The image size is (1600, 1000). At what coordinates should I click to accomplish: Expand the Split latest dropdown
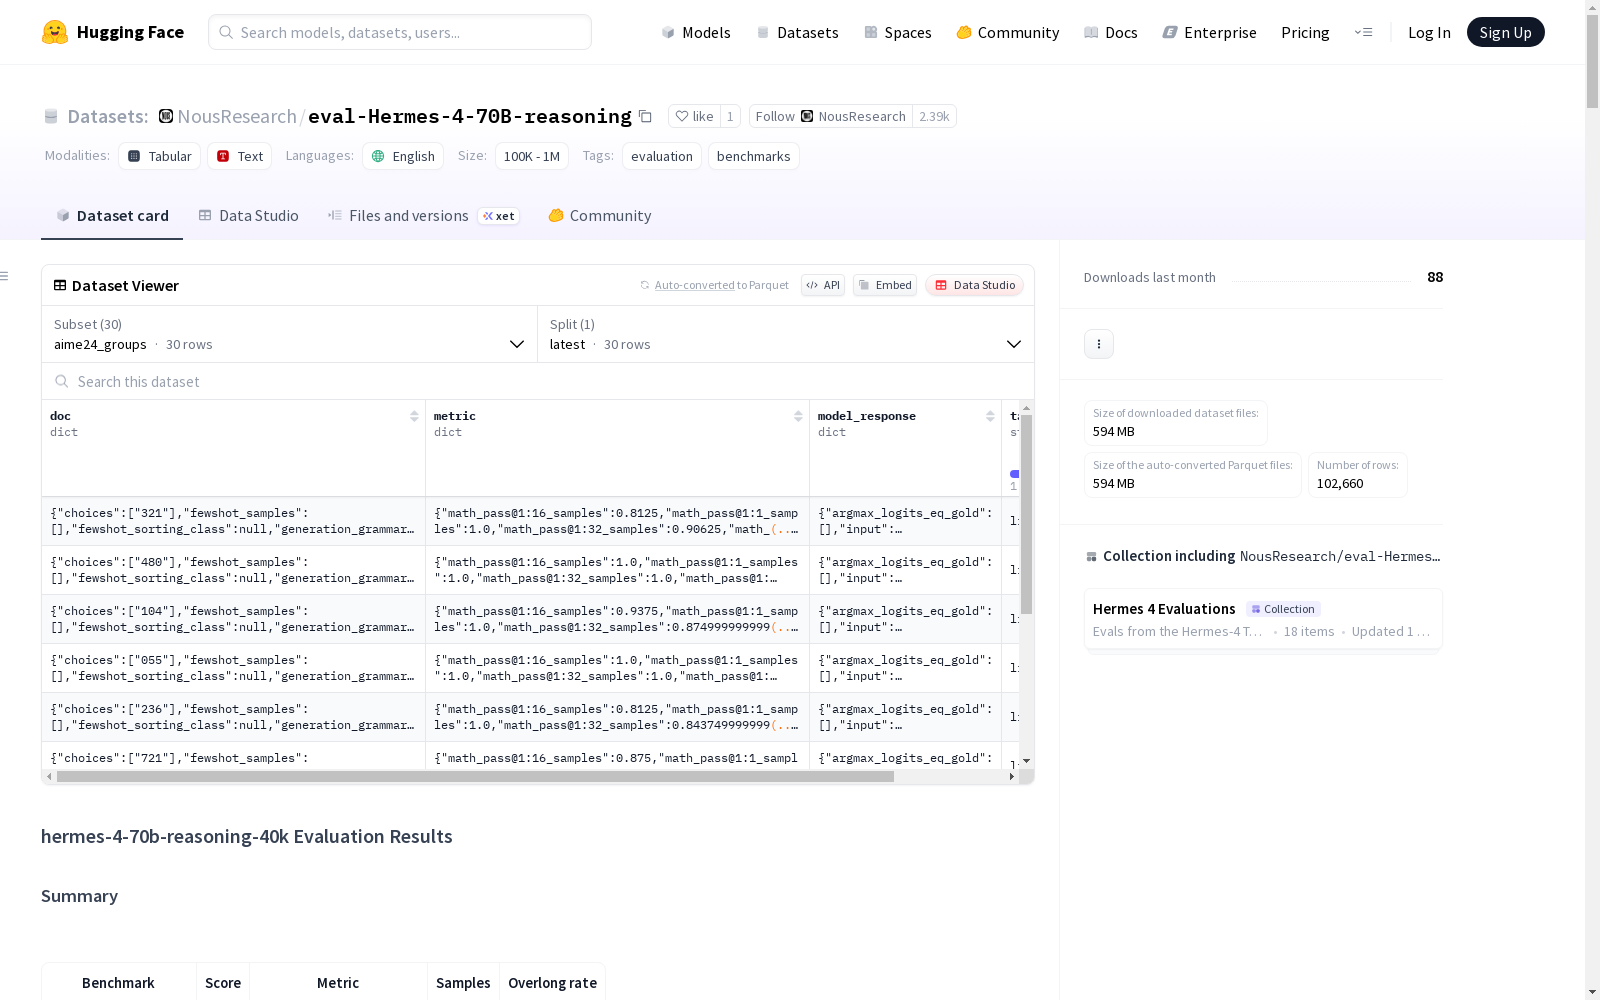point(786,334)
